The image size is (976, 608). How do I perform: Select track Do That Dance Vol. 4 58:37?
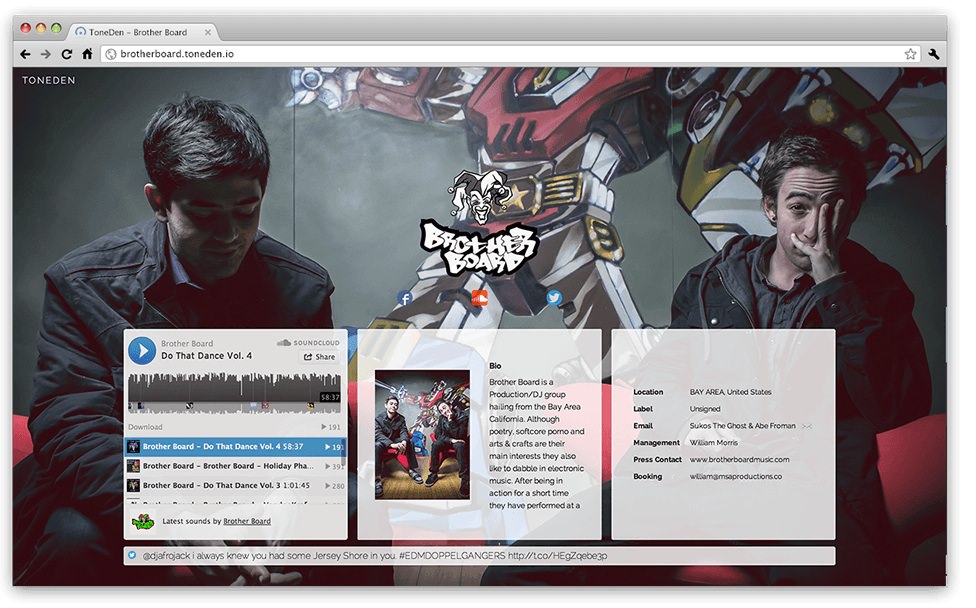(x=235, y=447)
